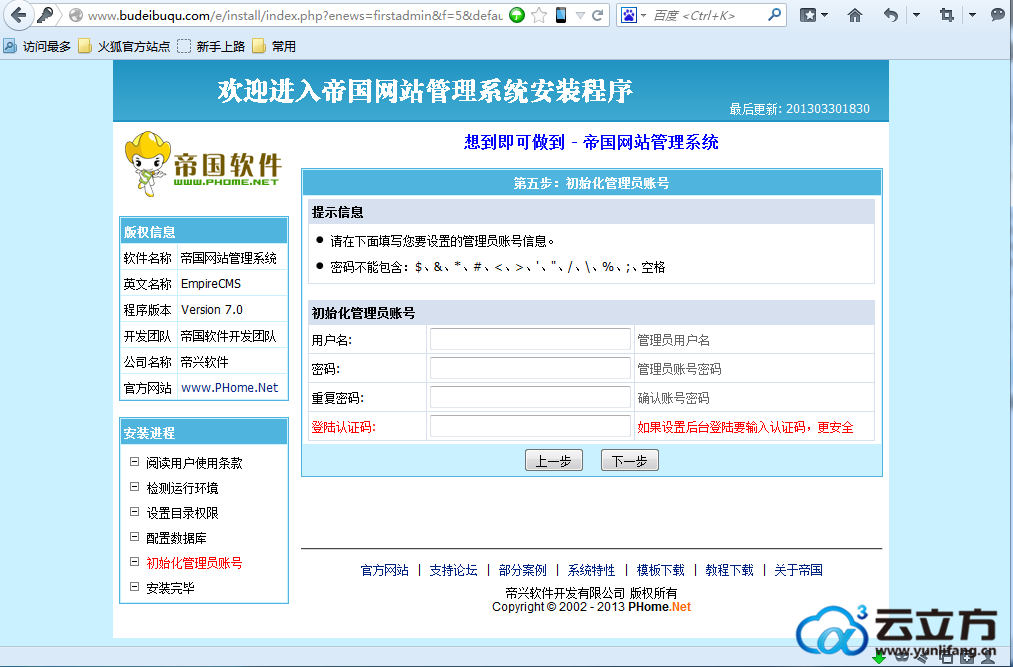Click the 第五步：初始化管理员账号 header

tap(591, 183)
